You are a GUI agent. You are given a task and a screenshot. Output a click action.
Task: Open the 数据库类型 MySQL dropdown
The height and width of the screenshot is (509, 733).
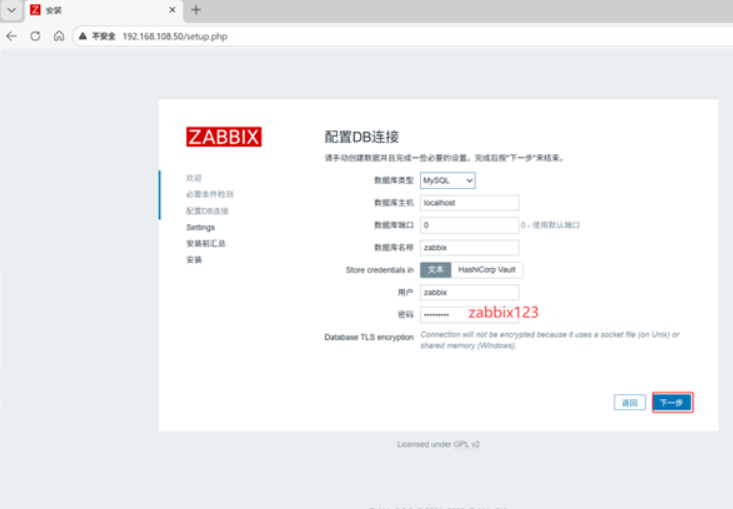448,180
